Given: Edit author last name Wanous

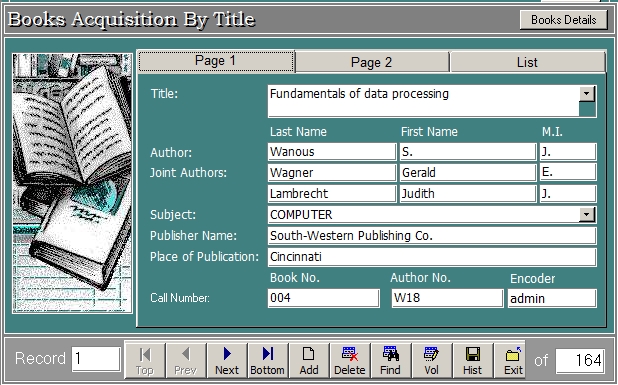Looking at the screenshot, I should (332, 152).
